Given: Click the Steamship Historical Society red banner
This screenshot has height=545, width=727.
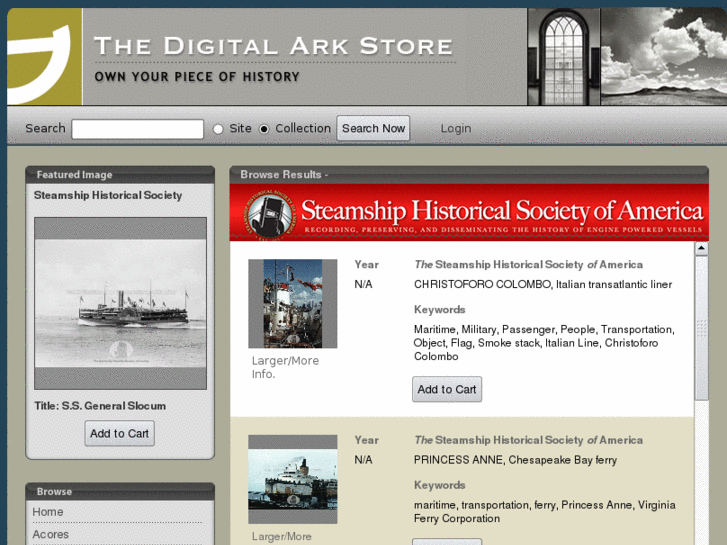Looking at the screenshot, I should (x=469, y=213).
